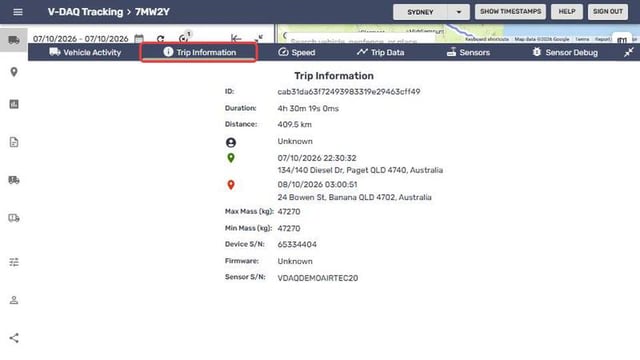Click the Bowen St, Banana end address
This screenshot has height=360, width=640.
tap(354, 197)
